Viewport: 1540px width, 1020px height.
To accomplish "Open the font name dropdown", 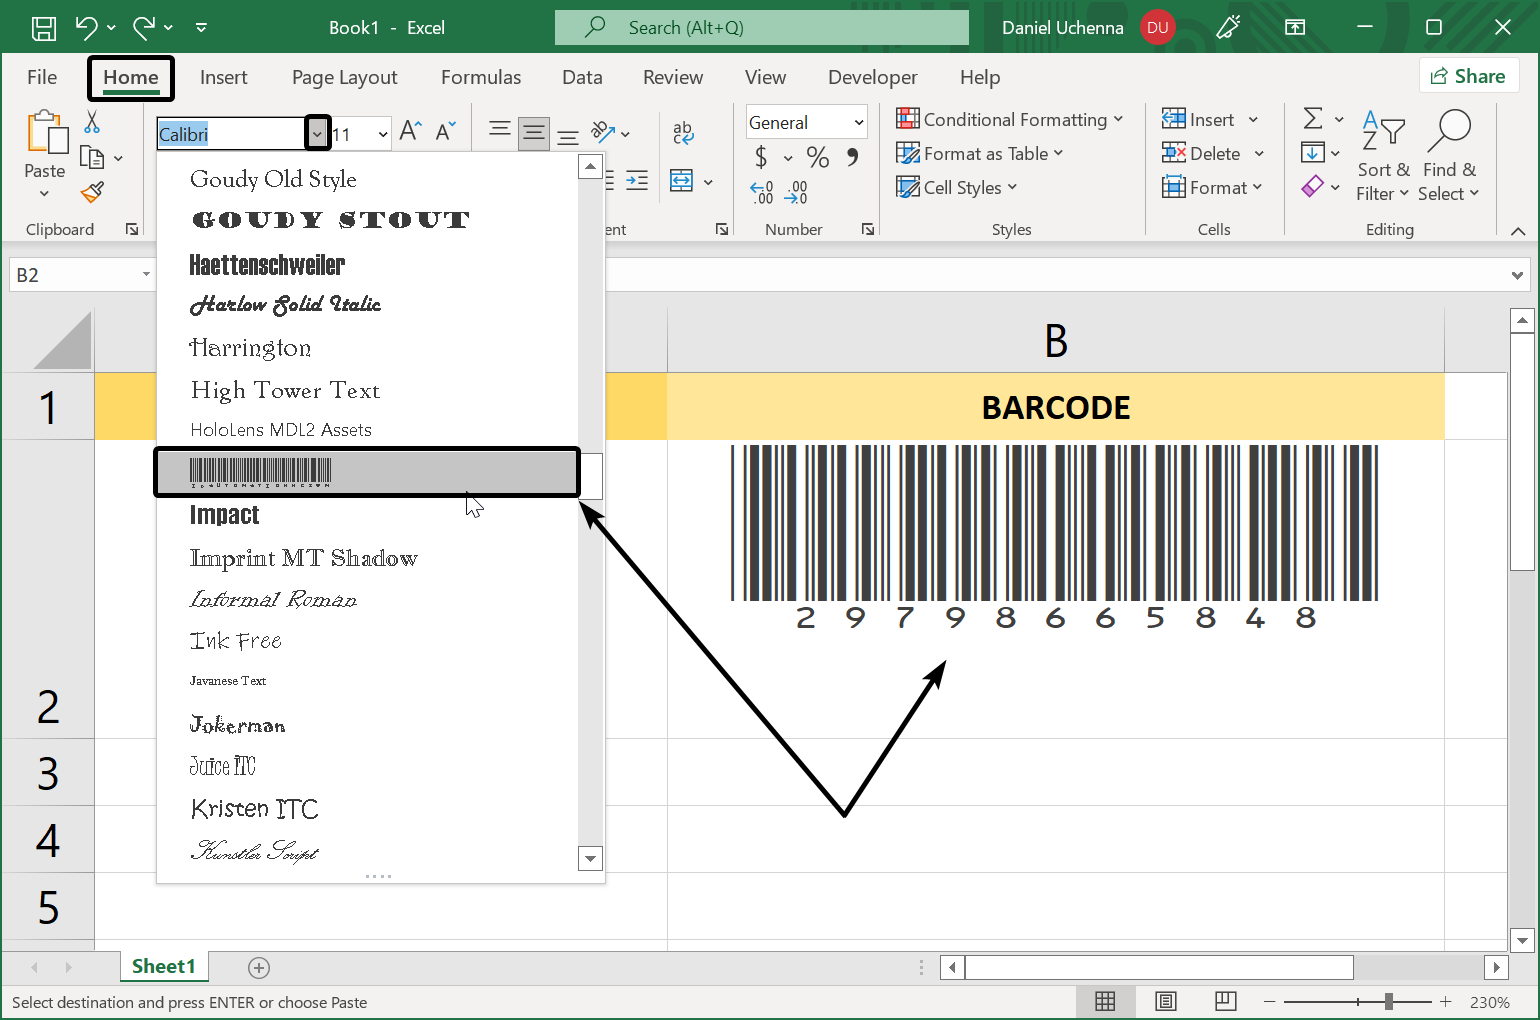I will tap(318, 131).
